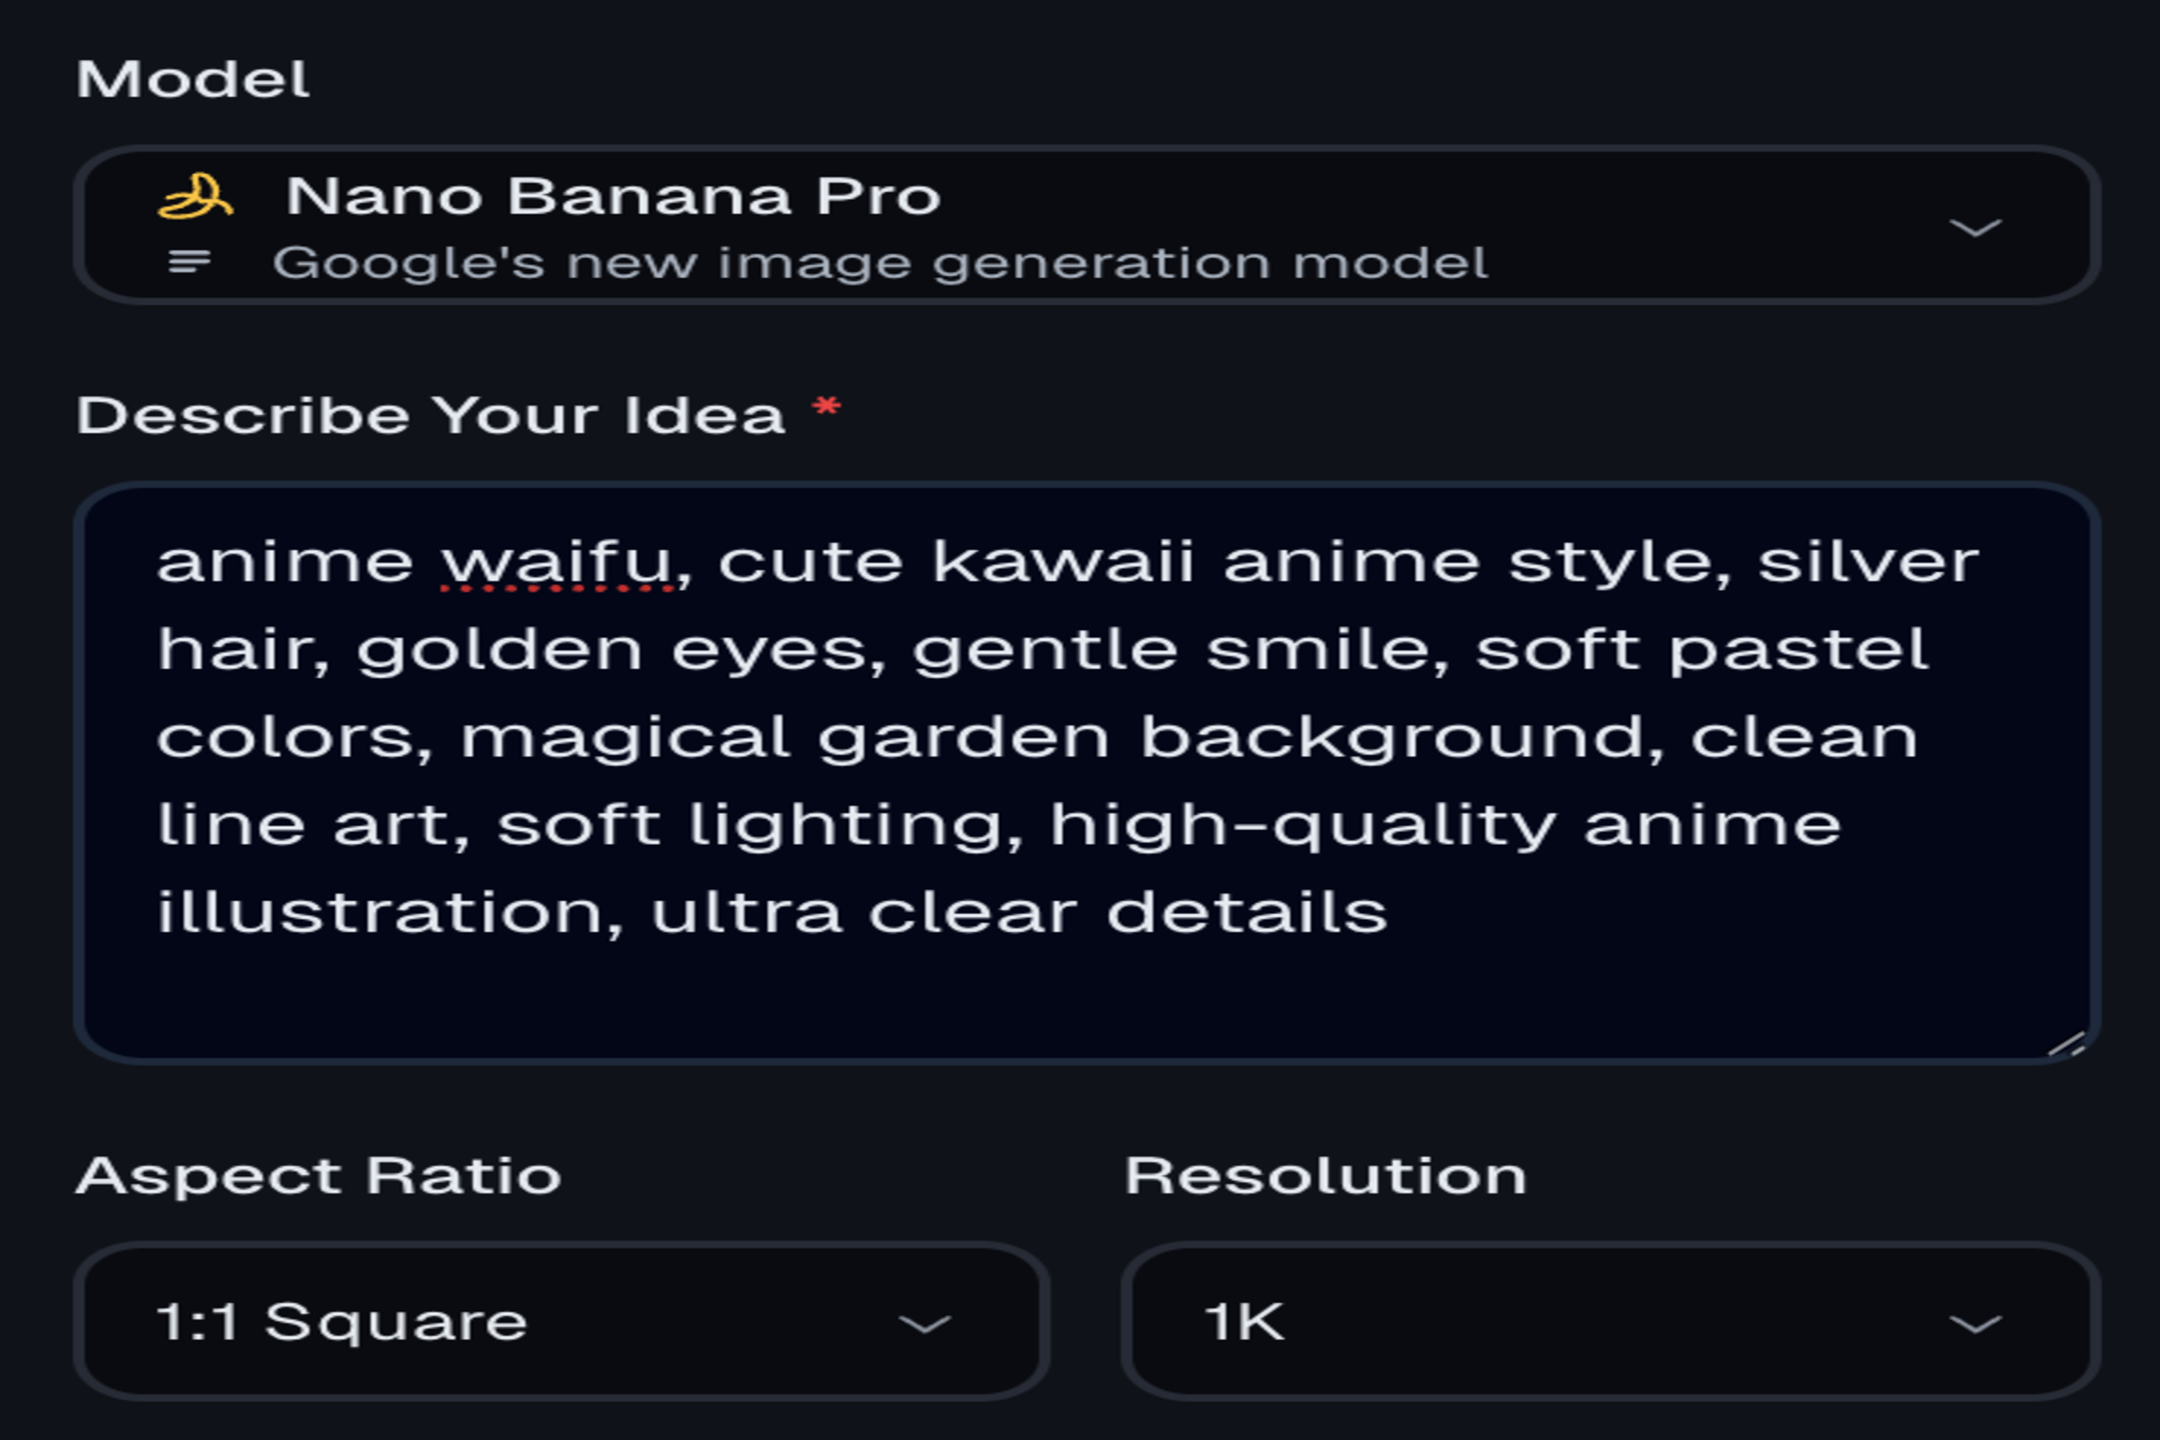Image resolution: width=2160 pixels, height=1440 pixels.
Task: Click the banana icon next to Nano Banana Pro
Action: (196, 196)
